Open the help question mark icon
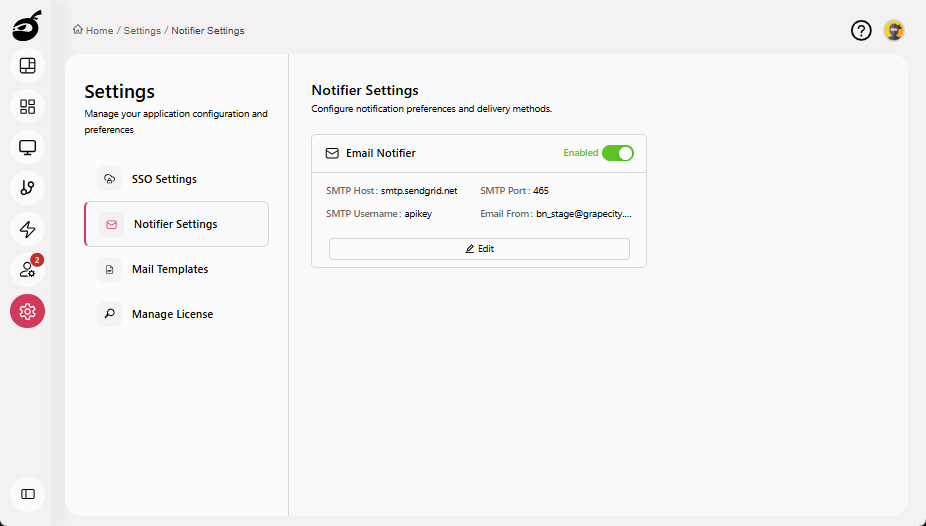The height and width of the screenshot is (526, 926). (861, 30)
